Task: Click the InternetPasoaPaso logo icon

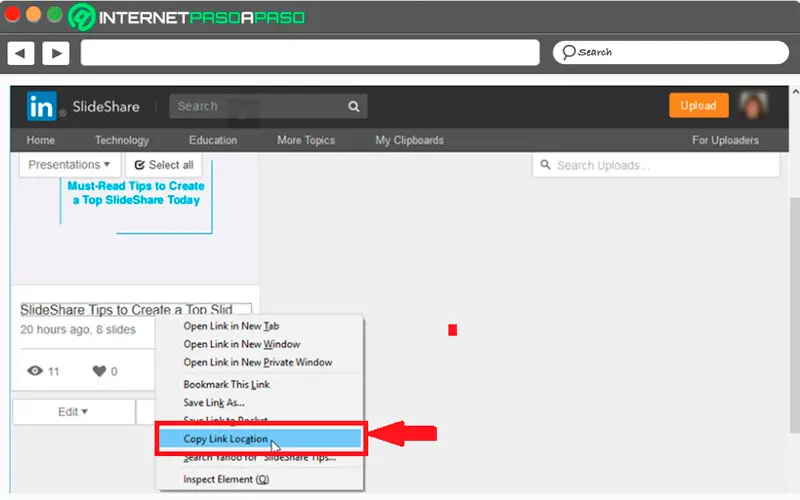Action: click(82, 17)
